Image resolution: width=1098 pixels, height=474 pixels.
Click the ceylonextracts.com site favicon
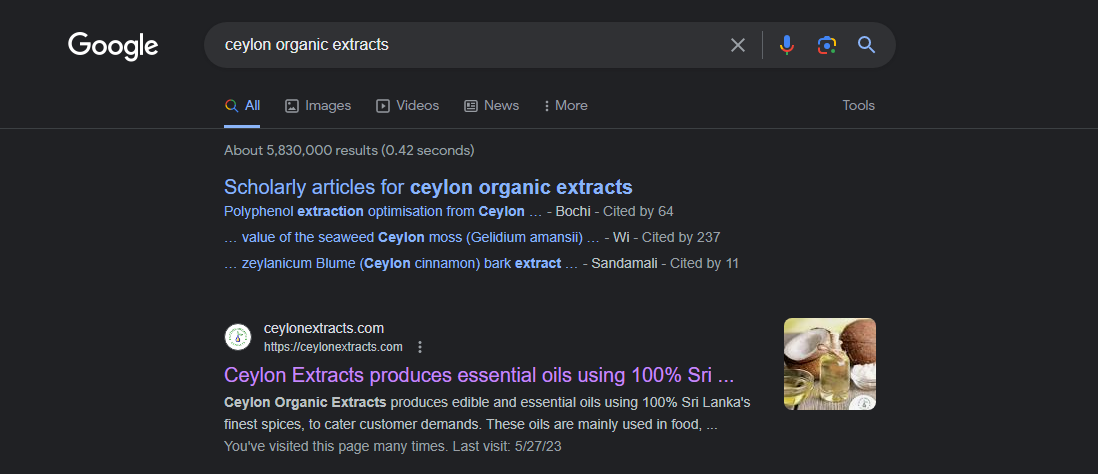pyautogui.click(x=238, y=337)
